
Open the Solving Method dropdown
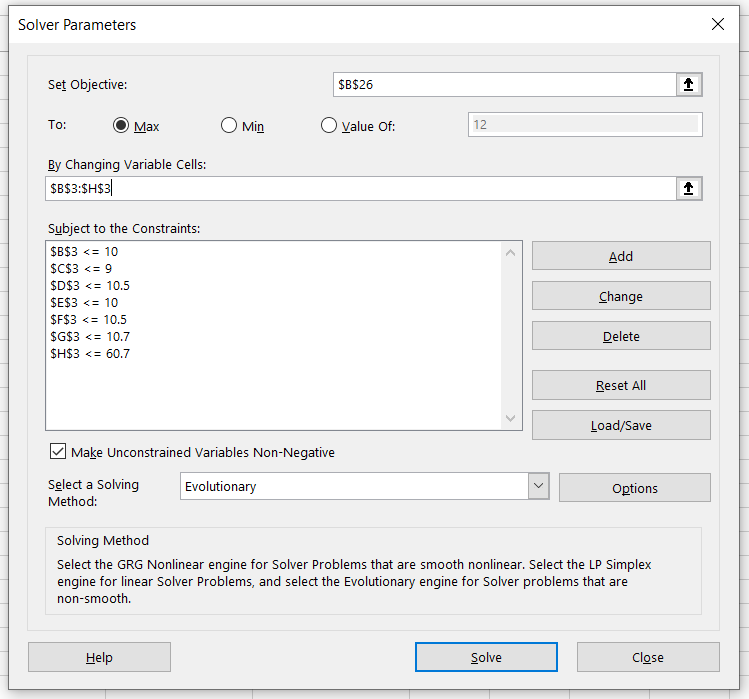click(x=539, y=486)
